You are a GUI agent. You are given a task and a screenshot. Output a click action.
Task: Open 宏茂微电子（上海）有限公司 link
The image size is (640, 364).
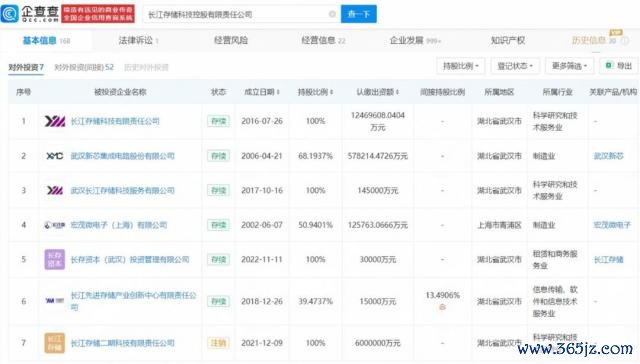point(119,225)
